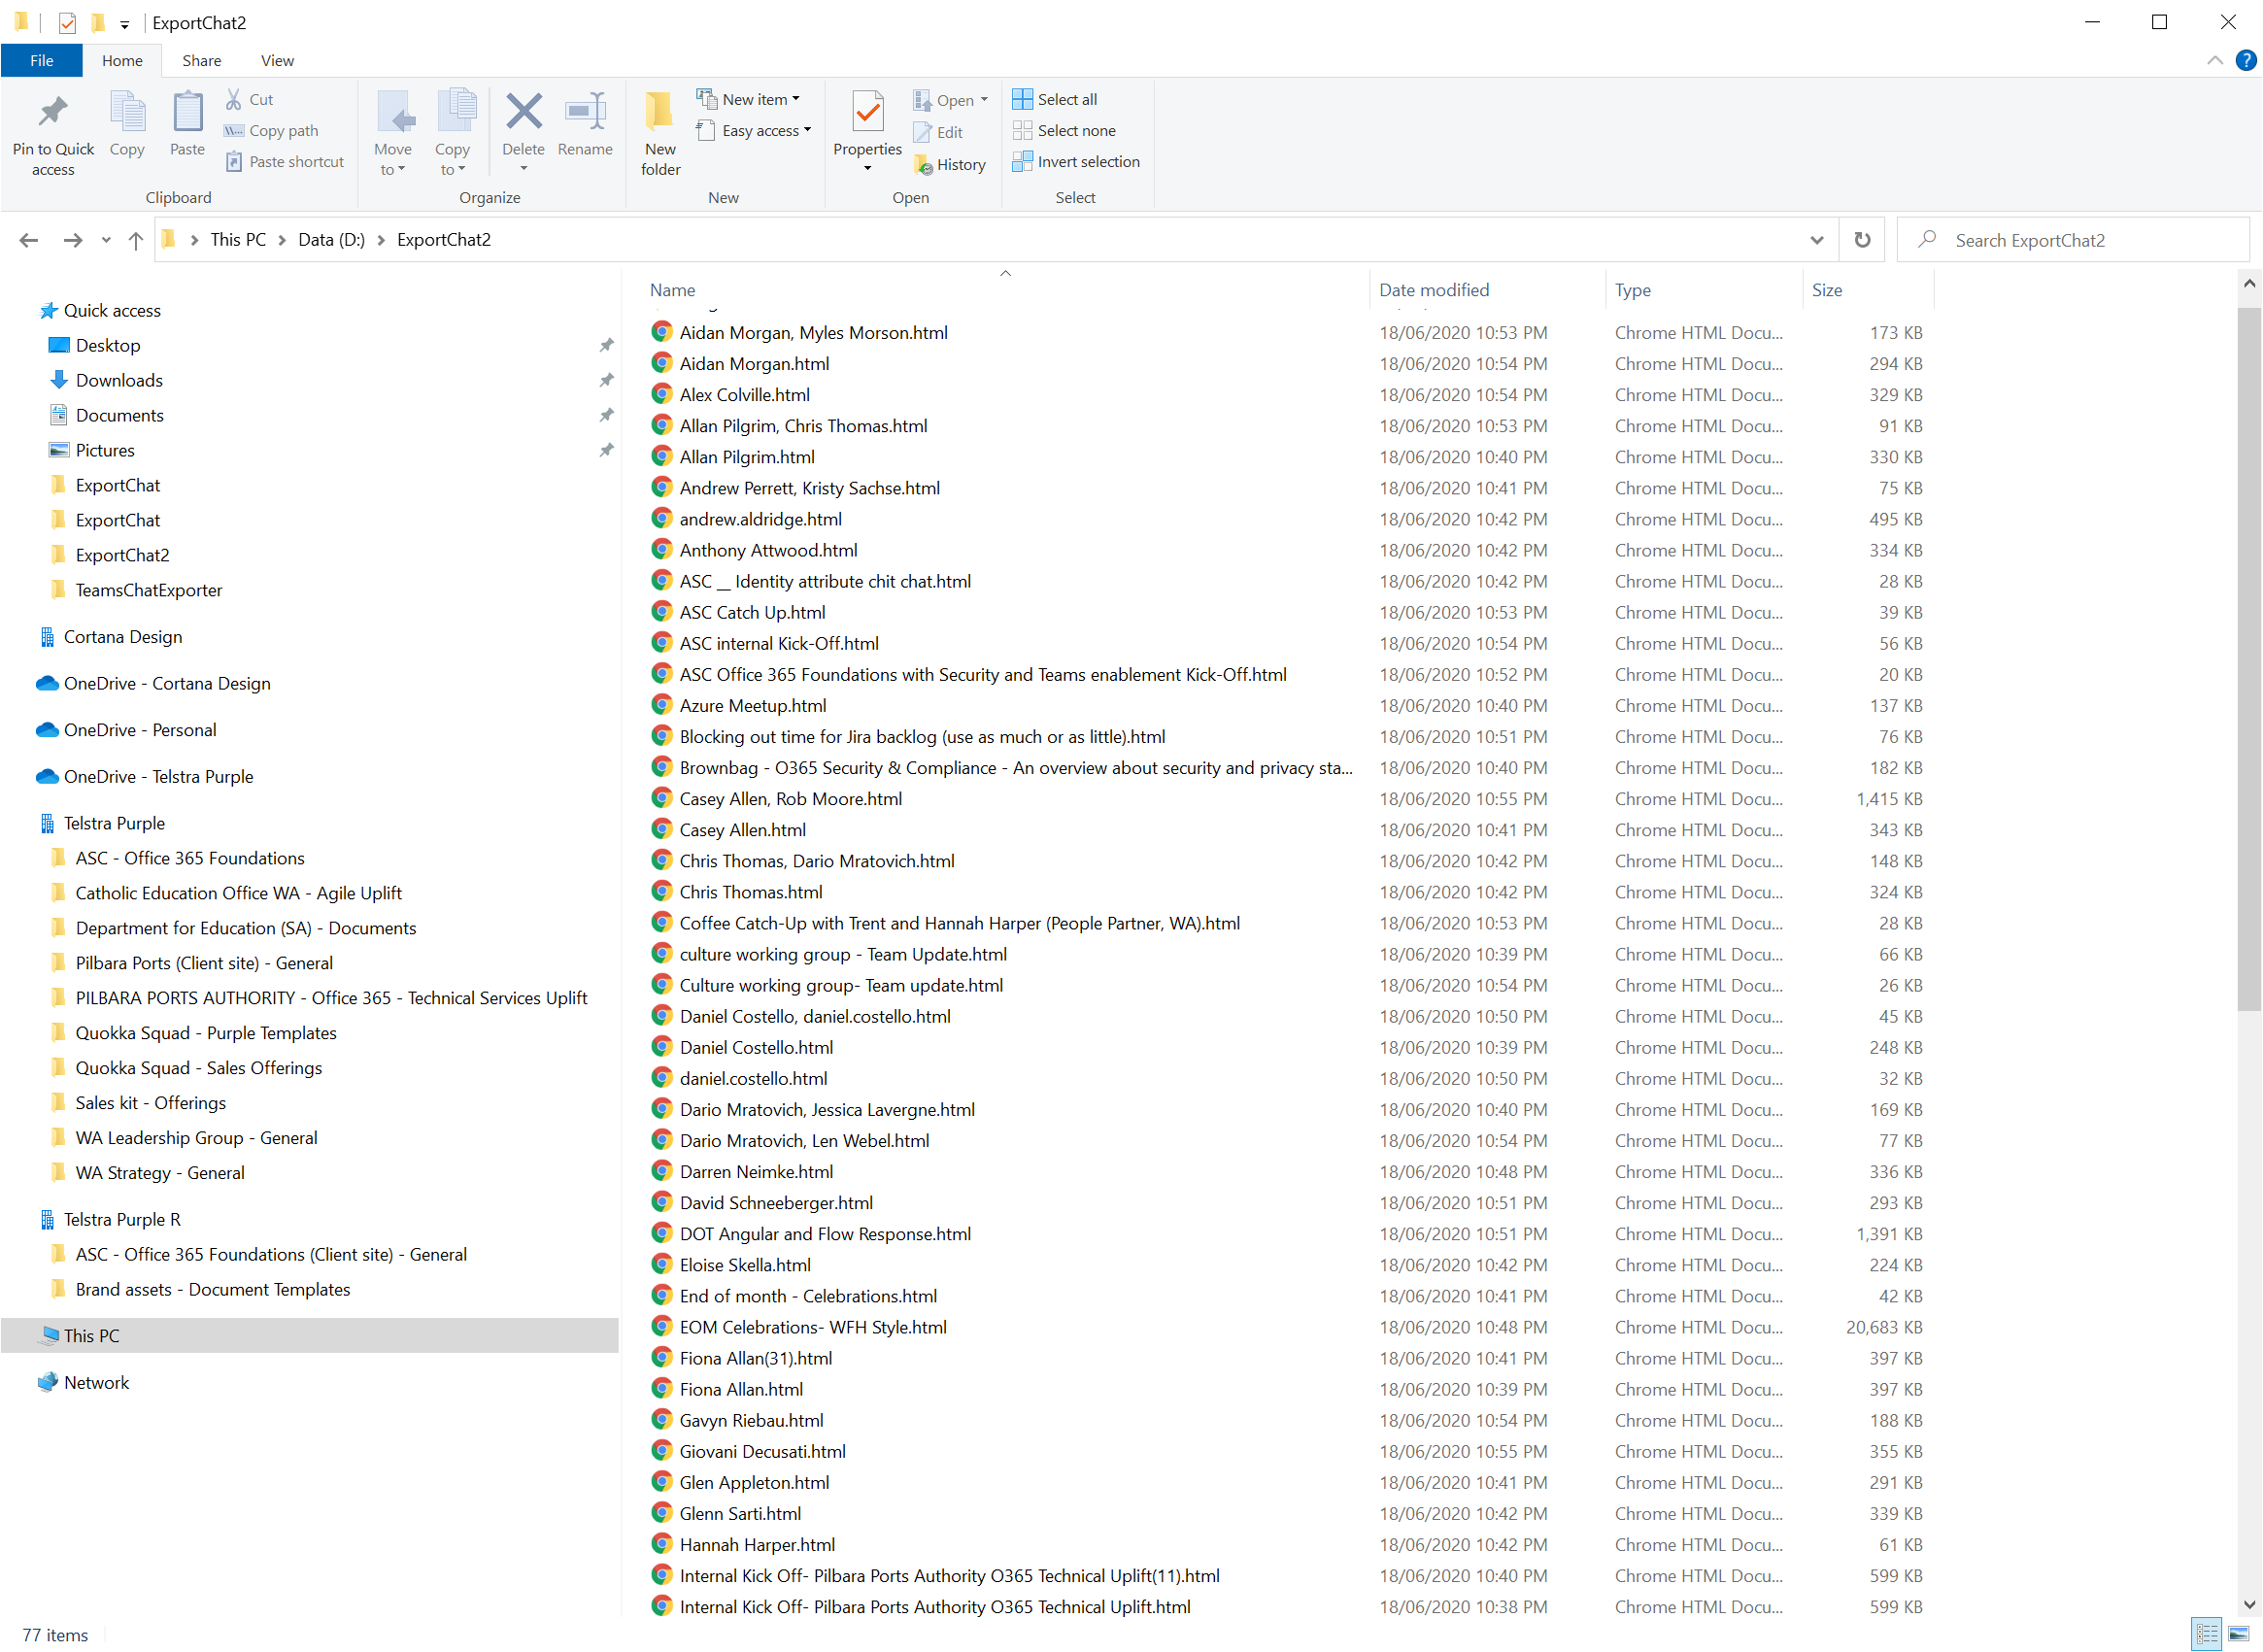Switch to details view layout button

pyautogui.click(x=2207, y=1634)
